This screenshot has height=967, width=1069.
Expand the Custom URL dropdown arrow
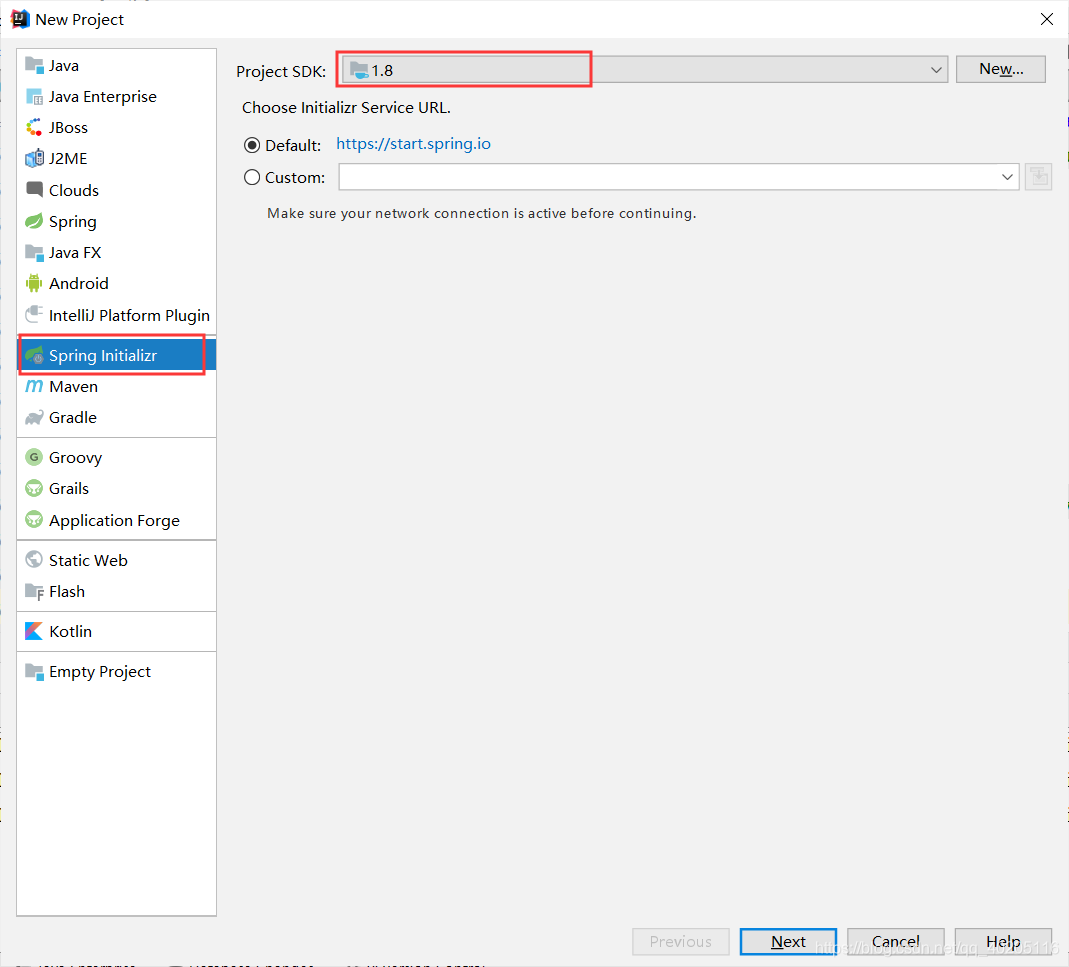1007,177
